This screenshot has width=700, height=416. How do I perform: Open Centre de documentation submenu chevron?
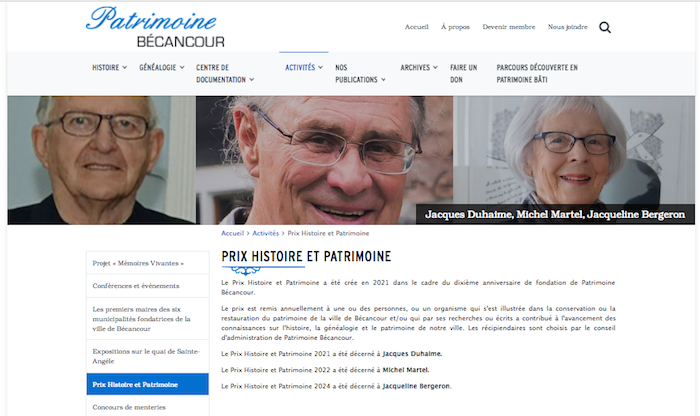[x=252, y=79]
